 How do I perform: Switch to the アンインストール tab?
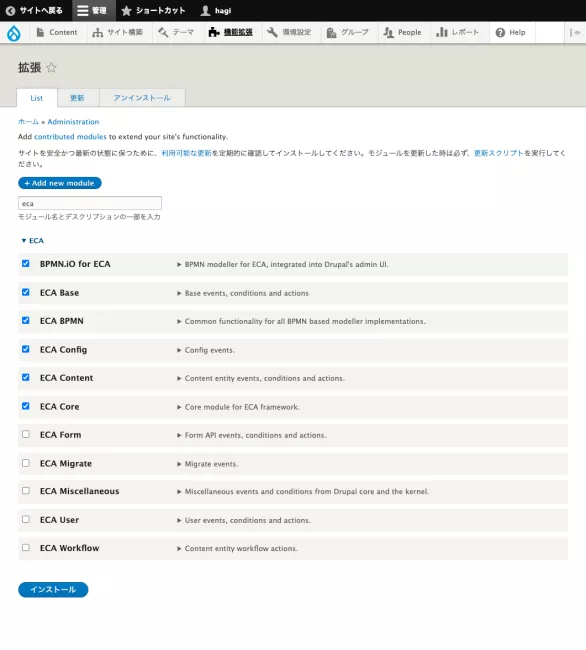(x=142, y=98)
